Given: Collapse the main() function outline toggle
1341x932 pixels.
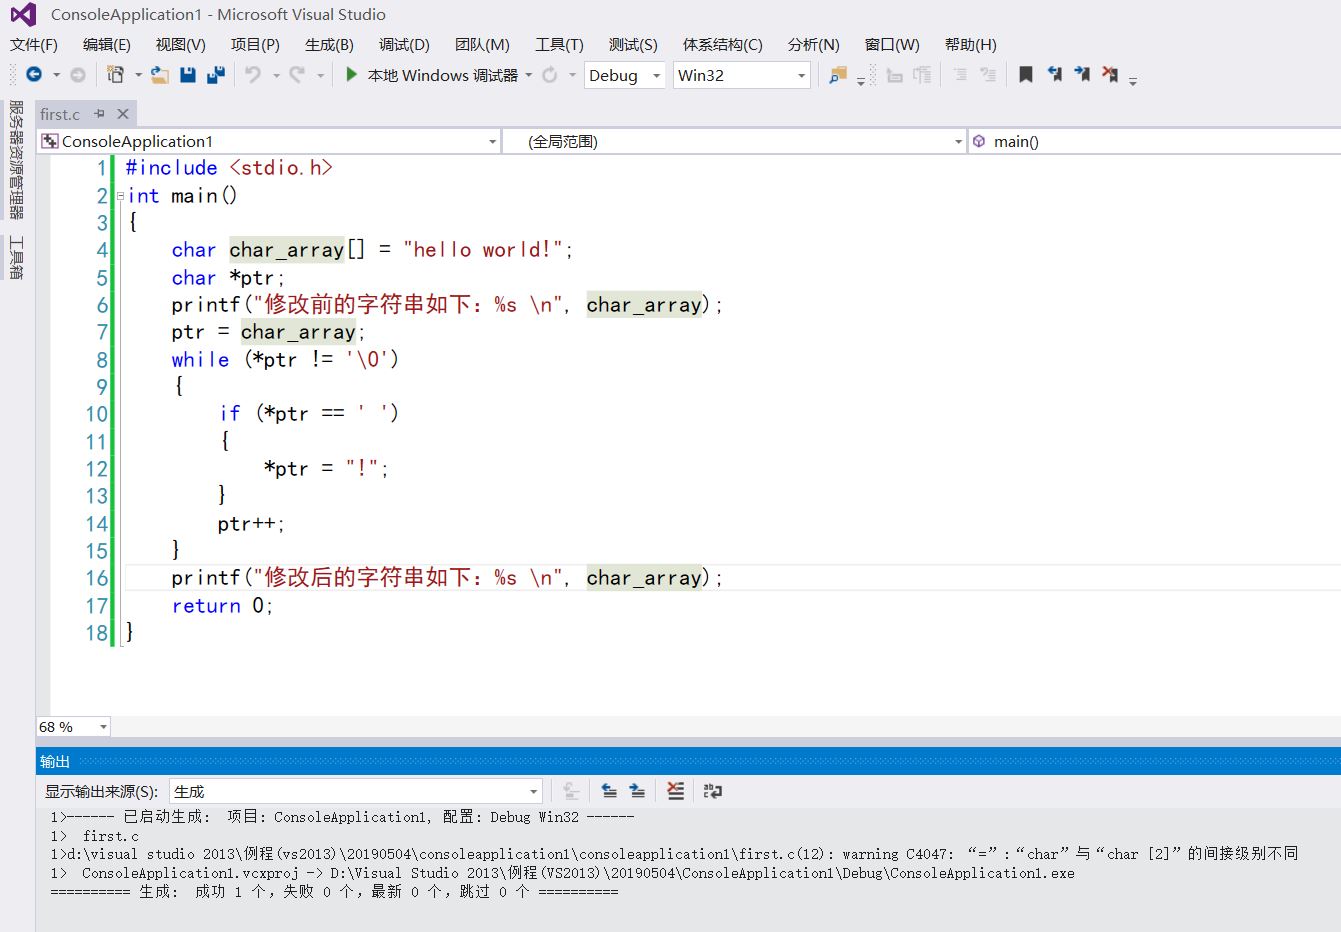Looking at the screenshot, I should (x=121, y=196).
